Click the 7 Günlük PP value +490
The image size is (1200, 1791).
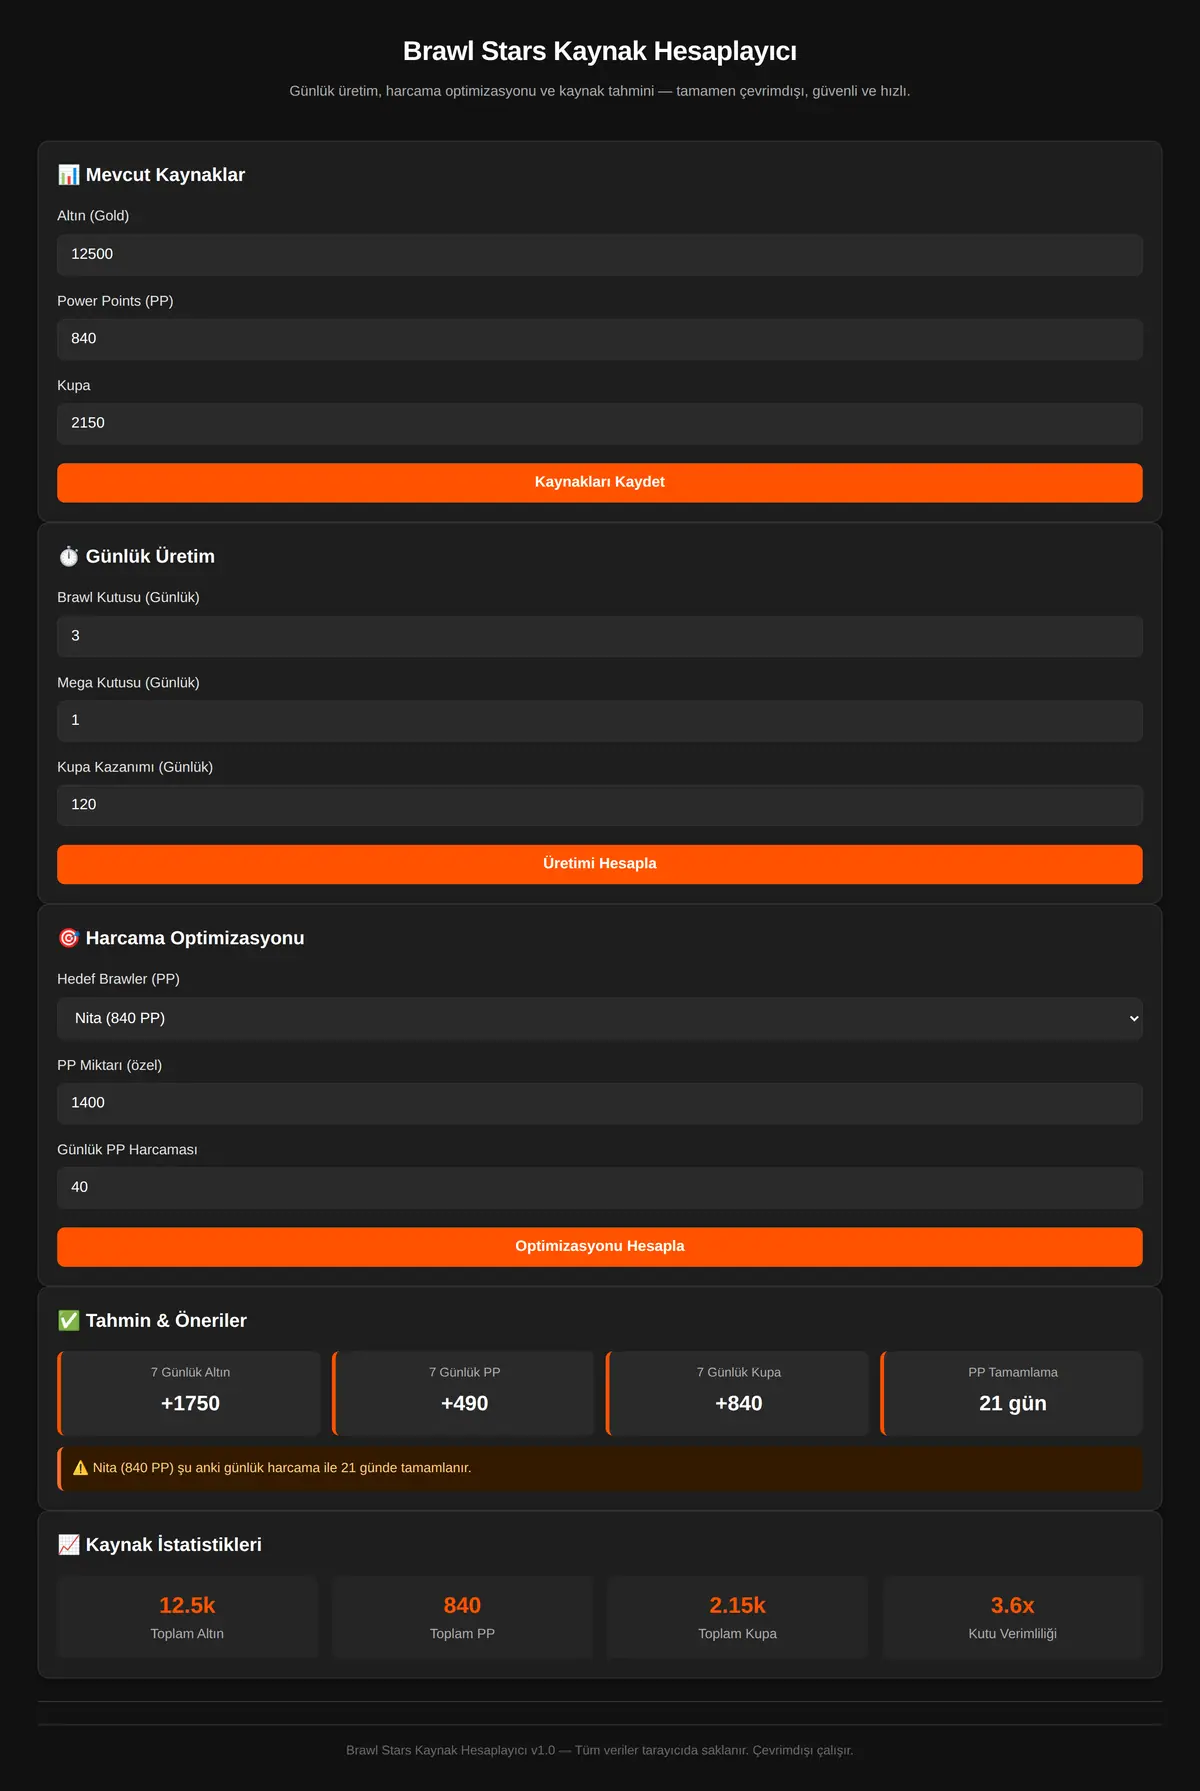click(x=465, y=1403)
